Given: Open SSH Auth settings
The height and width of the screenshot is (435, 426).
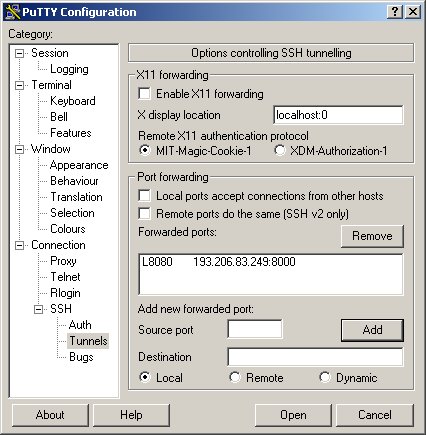Looking at the screenshot, I should tap(80, 325).
